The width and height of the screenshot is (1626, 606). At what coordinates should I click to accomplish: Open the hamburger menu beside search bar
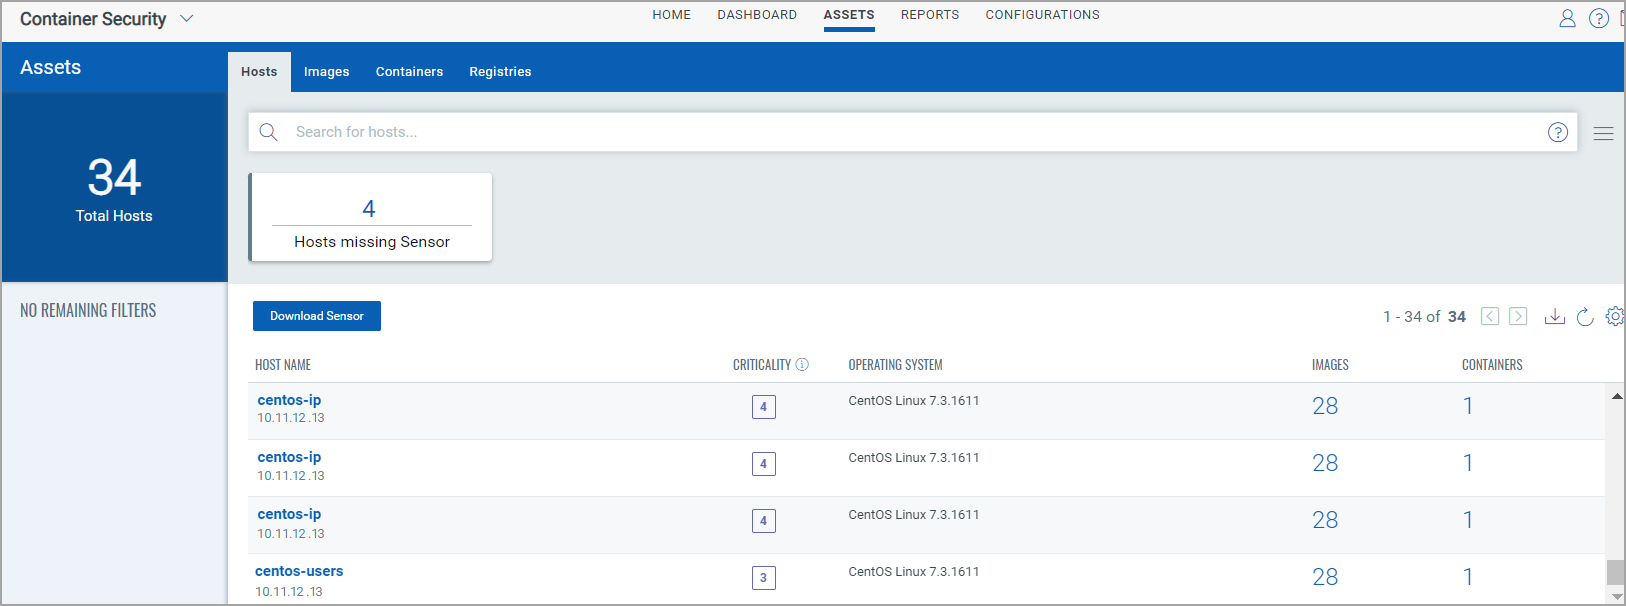click(x=1603, y=133)
